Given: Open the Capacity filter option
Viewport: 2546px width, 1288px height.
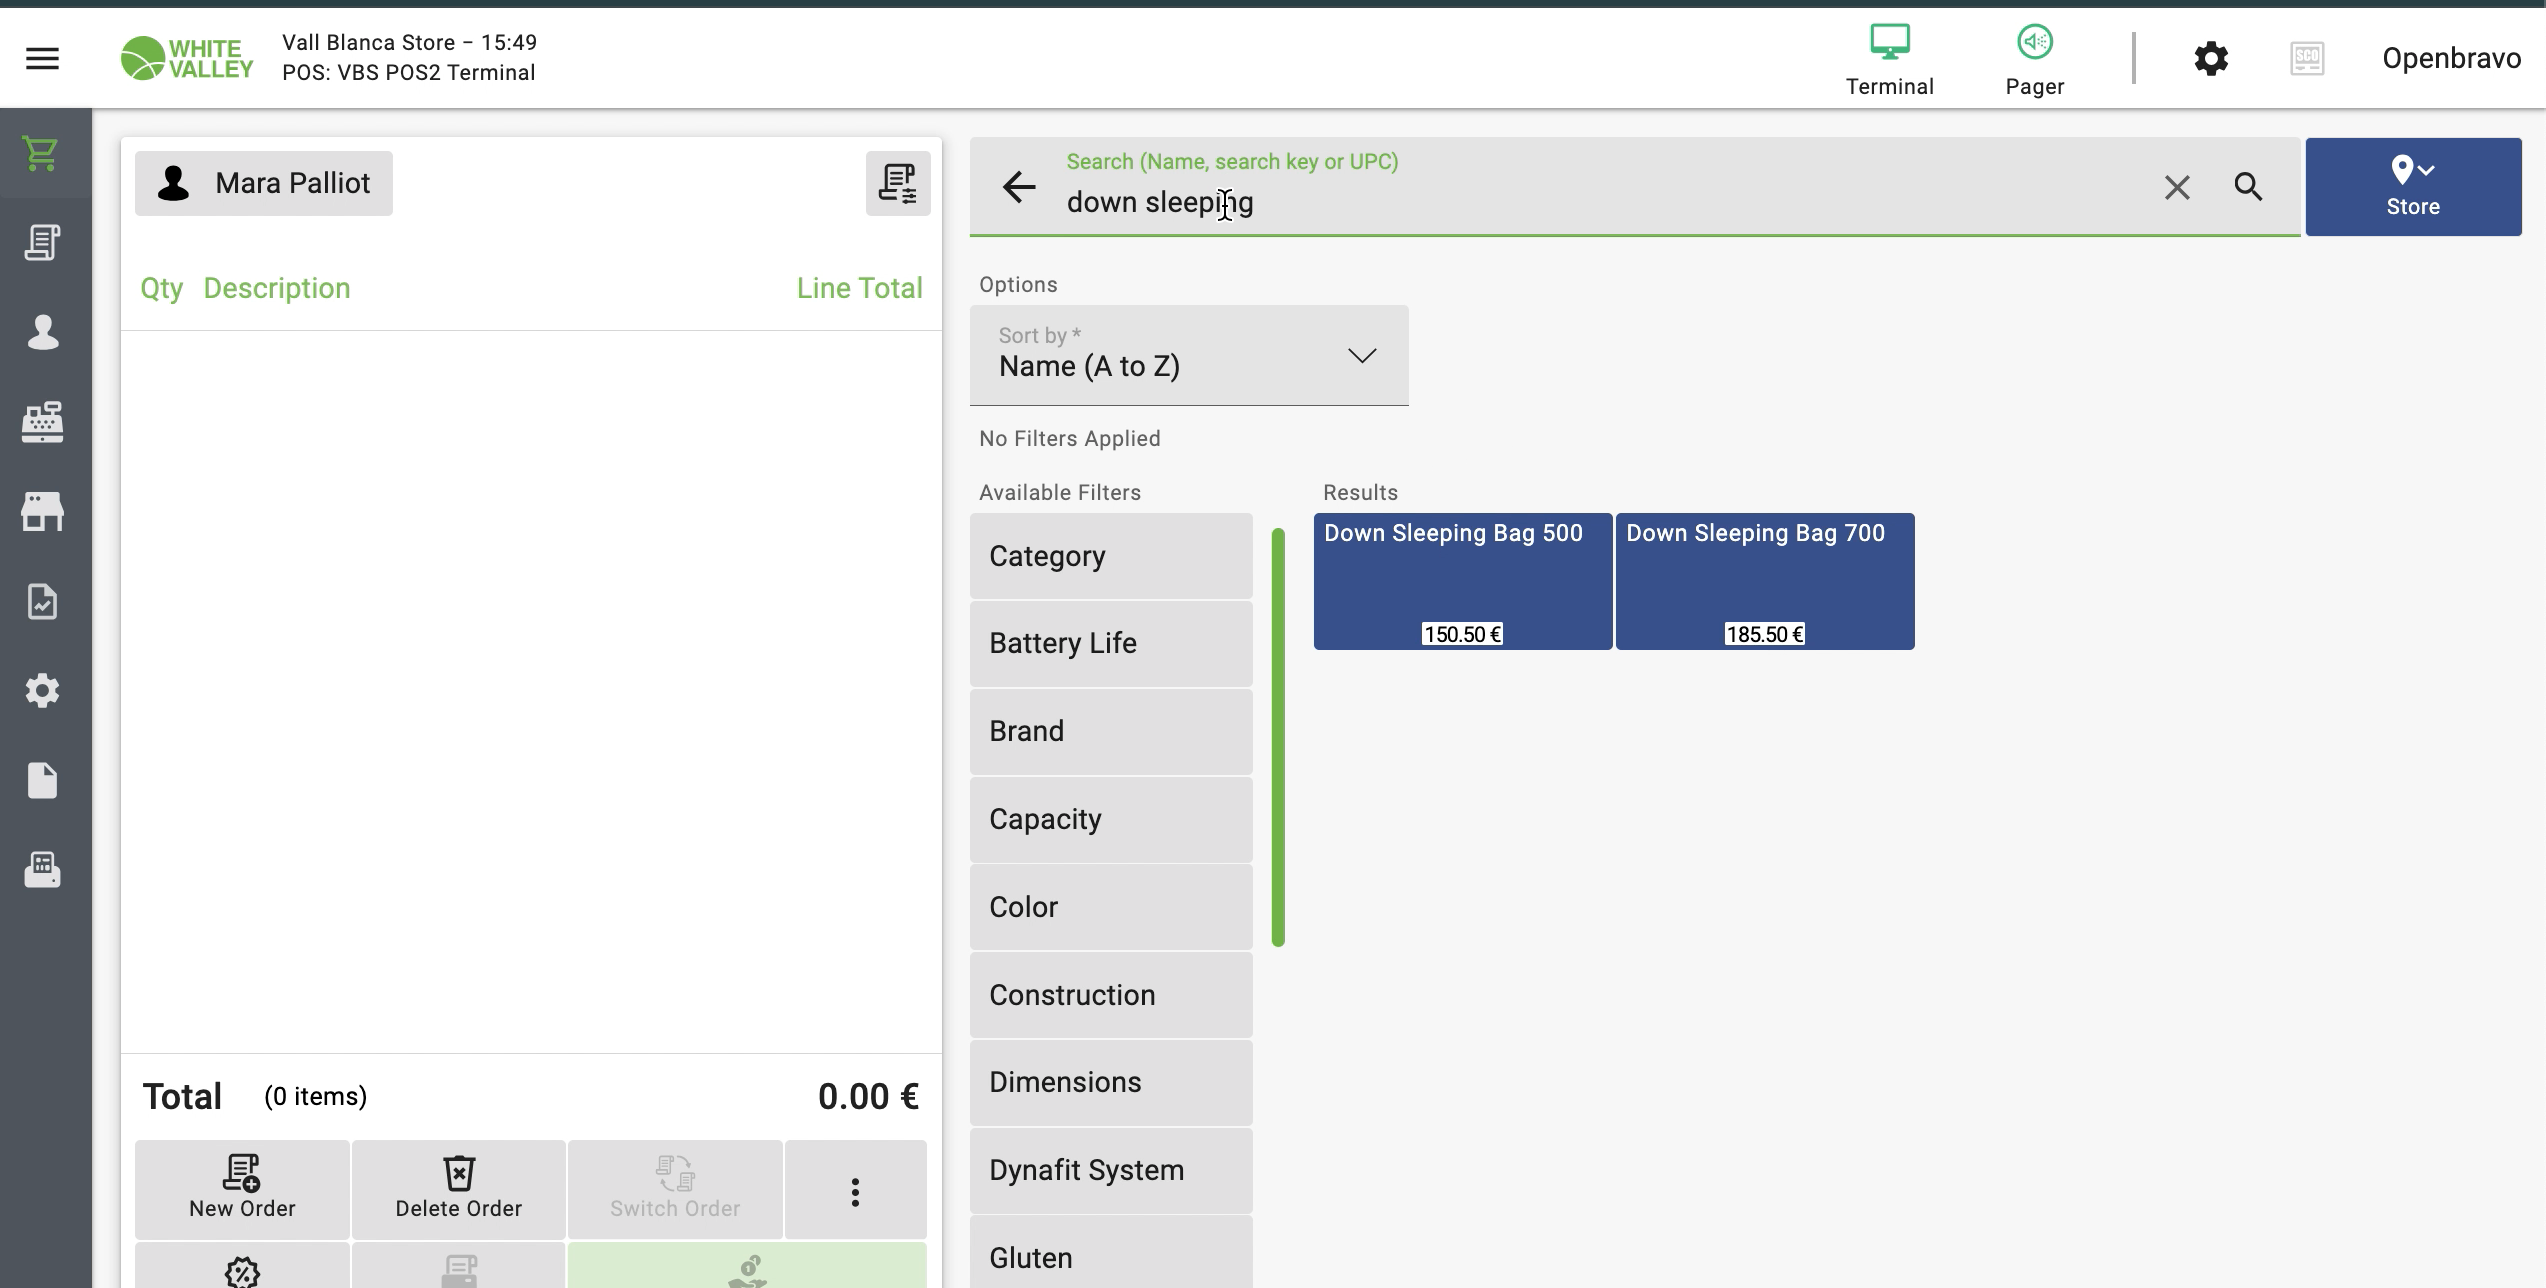Looking at the screenshot, I should 1110,819.
